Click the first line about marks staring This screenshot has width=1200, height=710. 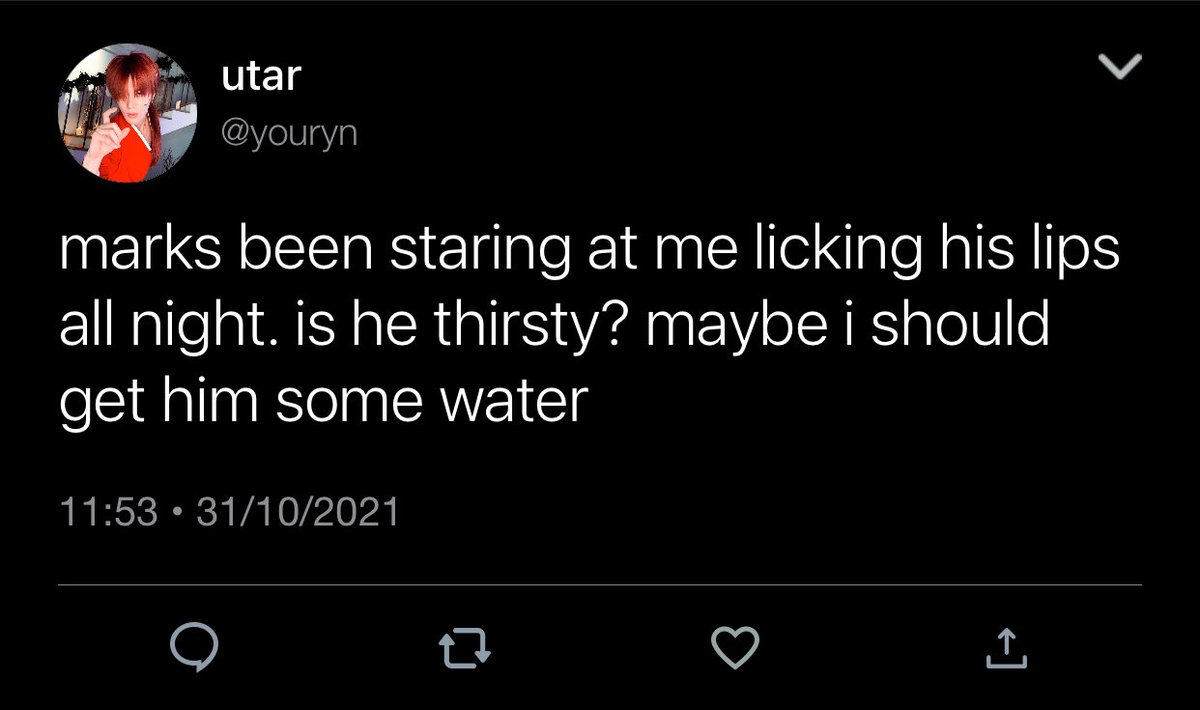590,254
